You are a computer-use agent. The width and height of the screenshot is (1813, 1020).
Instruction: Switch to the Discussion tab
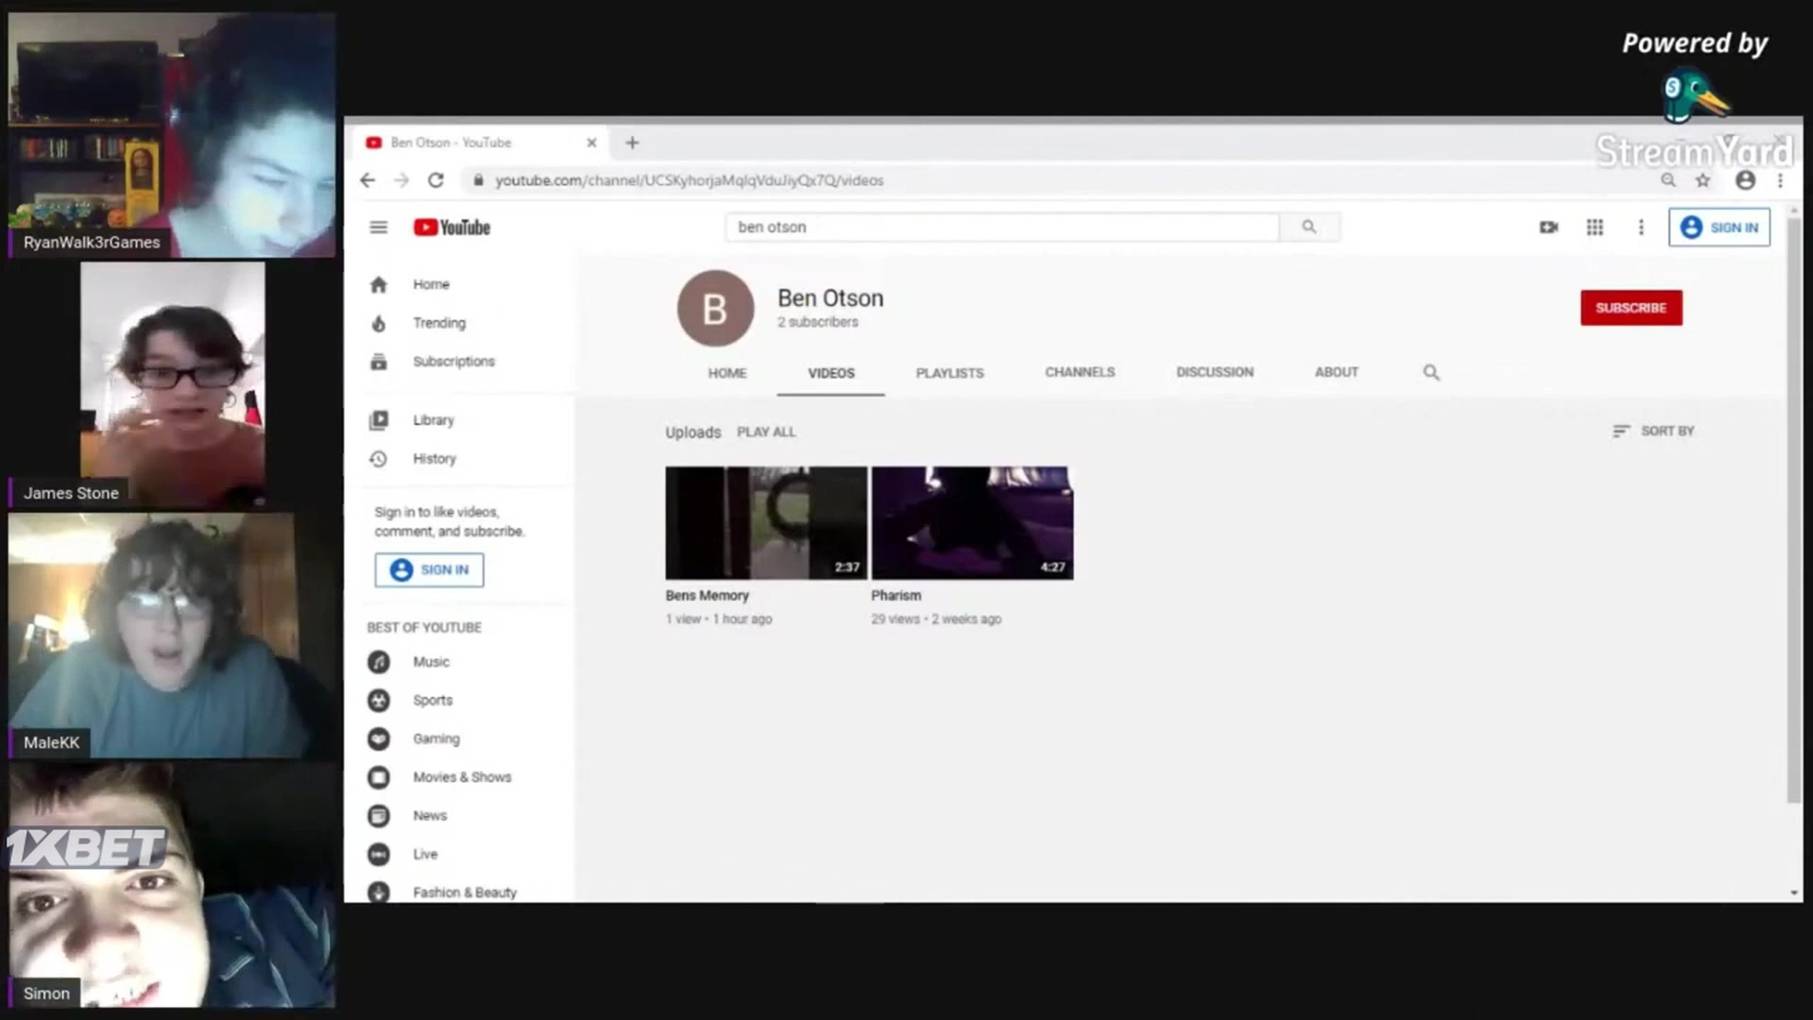[1215, 372]
